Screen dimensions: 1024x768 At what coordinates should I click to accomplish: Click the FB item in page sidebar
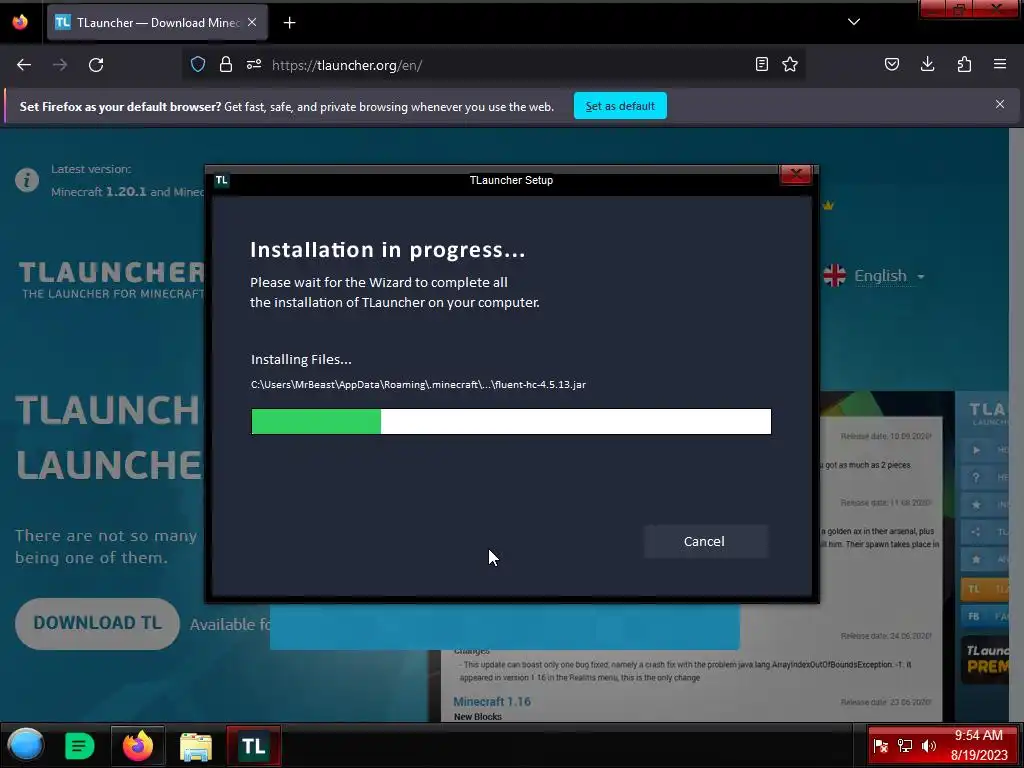point(985,616)
